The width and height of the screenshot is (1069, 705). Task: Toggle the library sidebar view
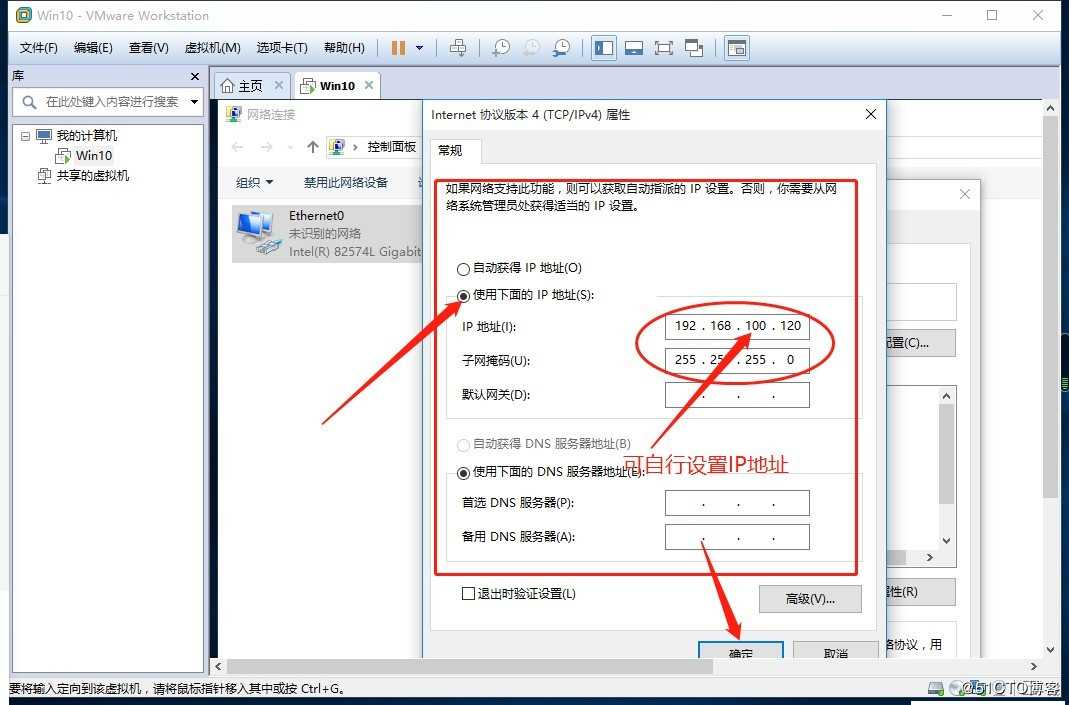tap(603, 48)
